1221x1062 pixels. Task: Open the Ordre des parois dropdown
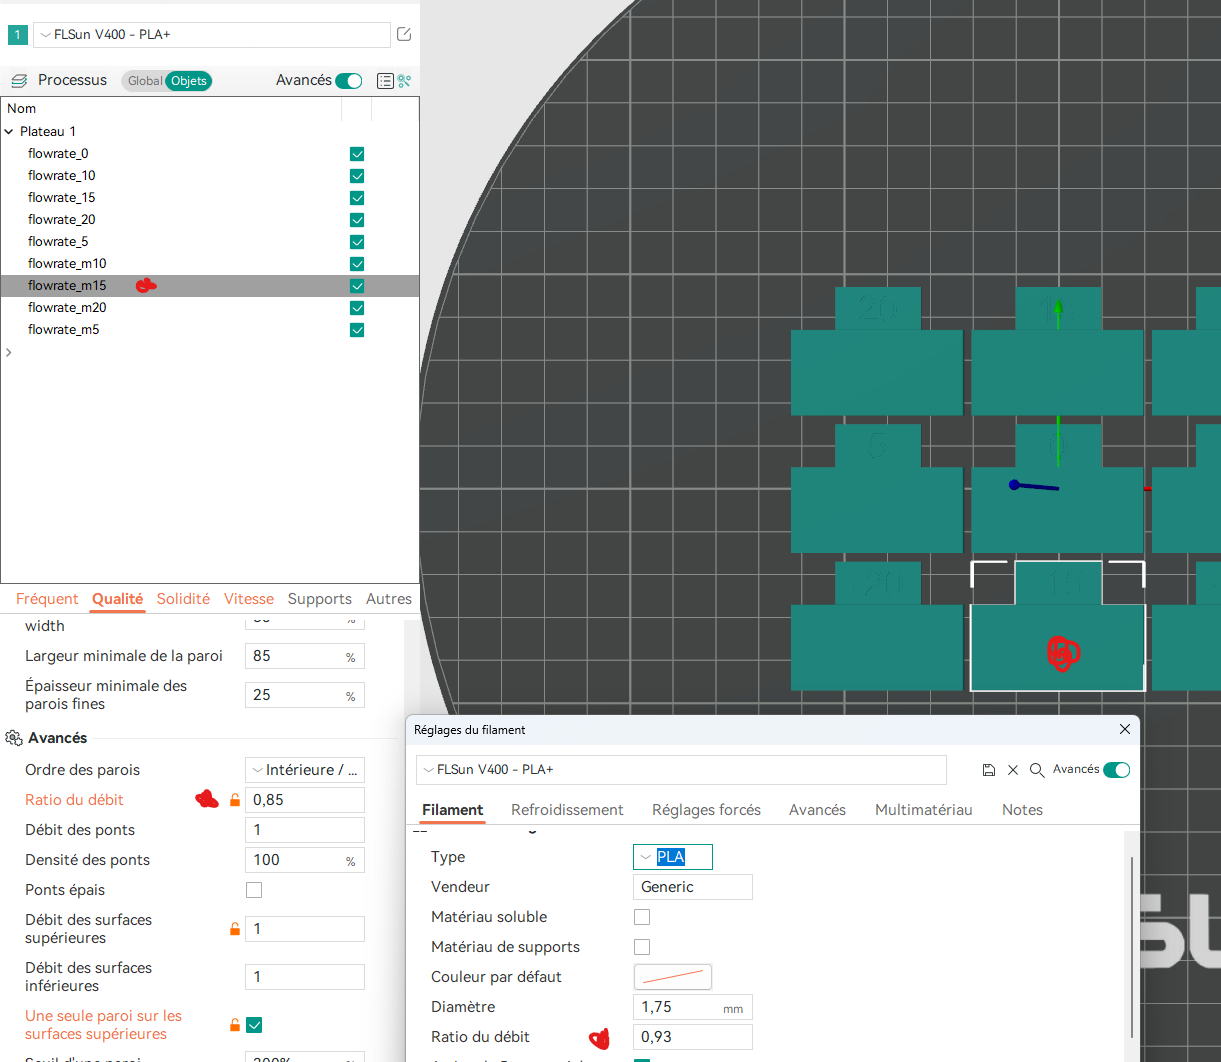(x=305, y=770)
